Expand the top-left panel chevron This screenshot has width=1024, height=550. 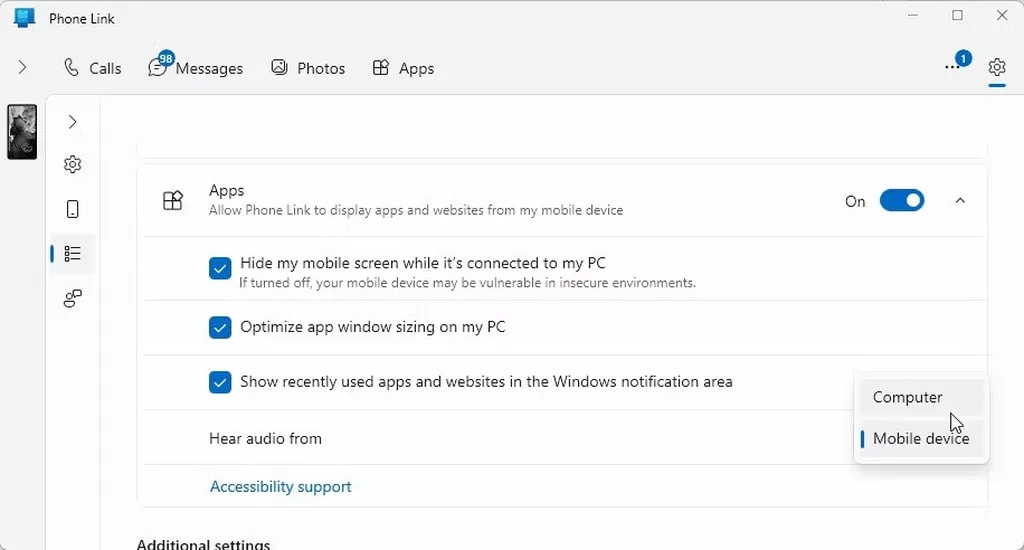[x=22, y=68]
